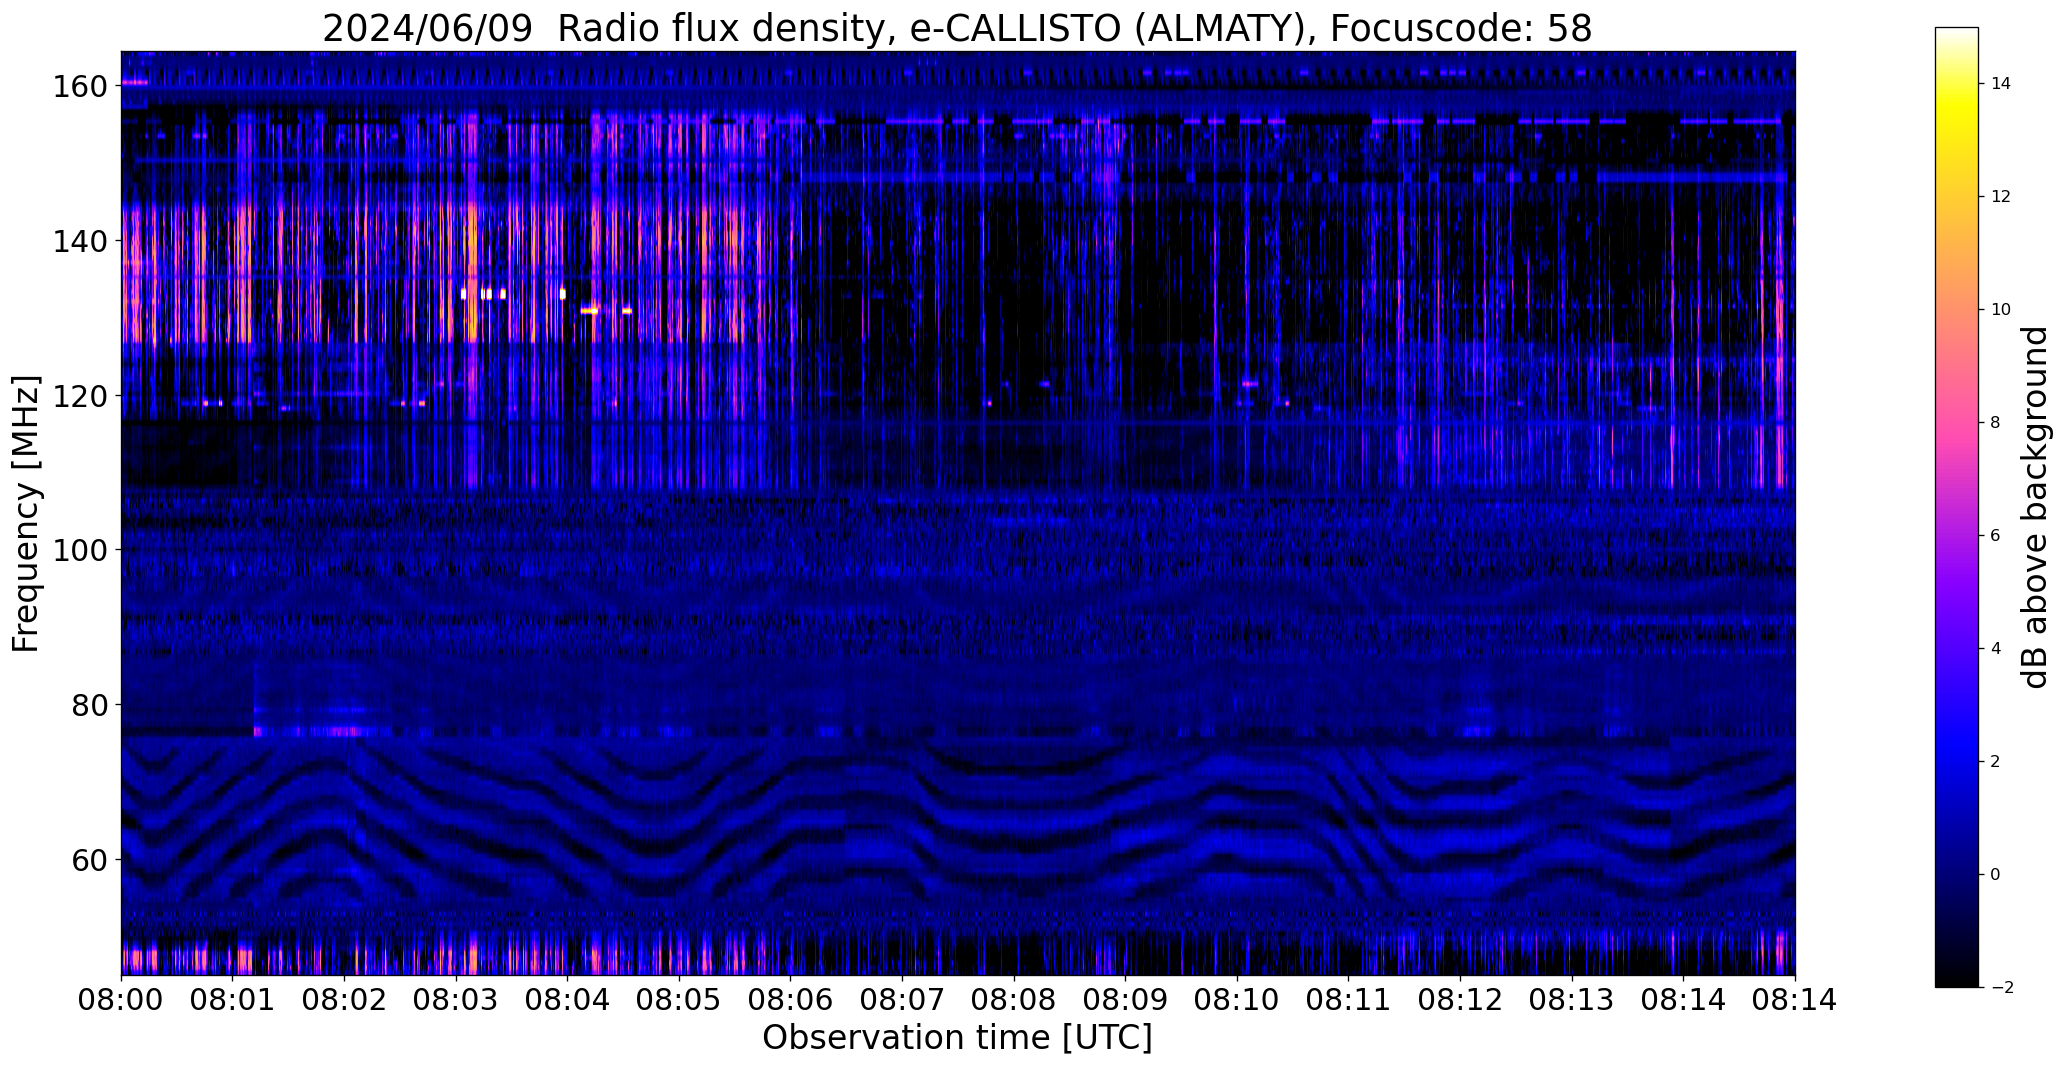Click the colorbar tick label 12
Image resolution: width=2066 pixels, height=1067 pixels.
pyautogui.click(x=2001, y=197)
